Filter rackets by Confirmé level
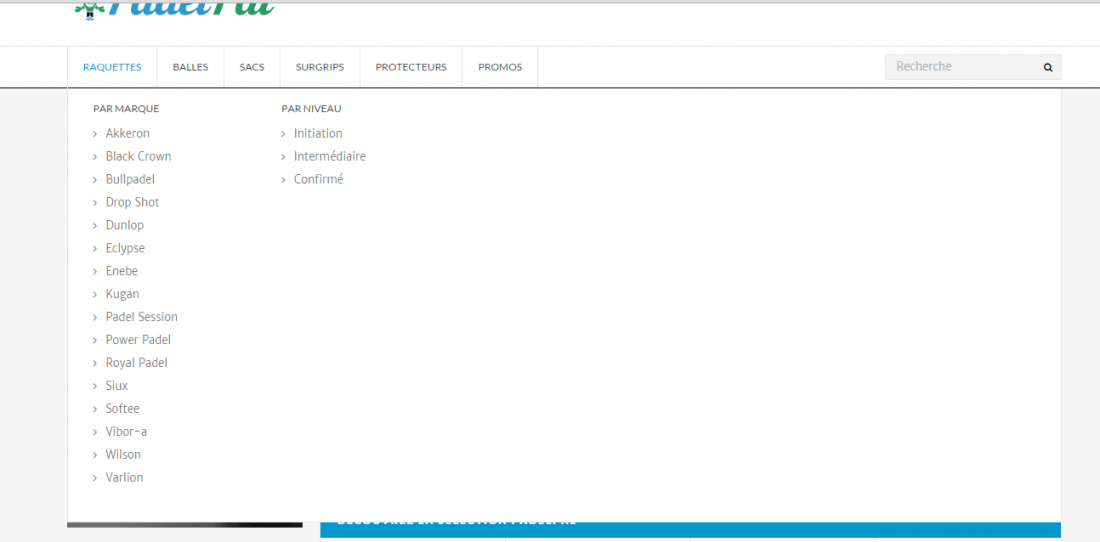This screenshot has height=542, width=1100. [318, 179]
